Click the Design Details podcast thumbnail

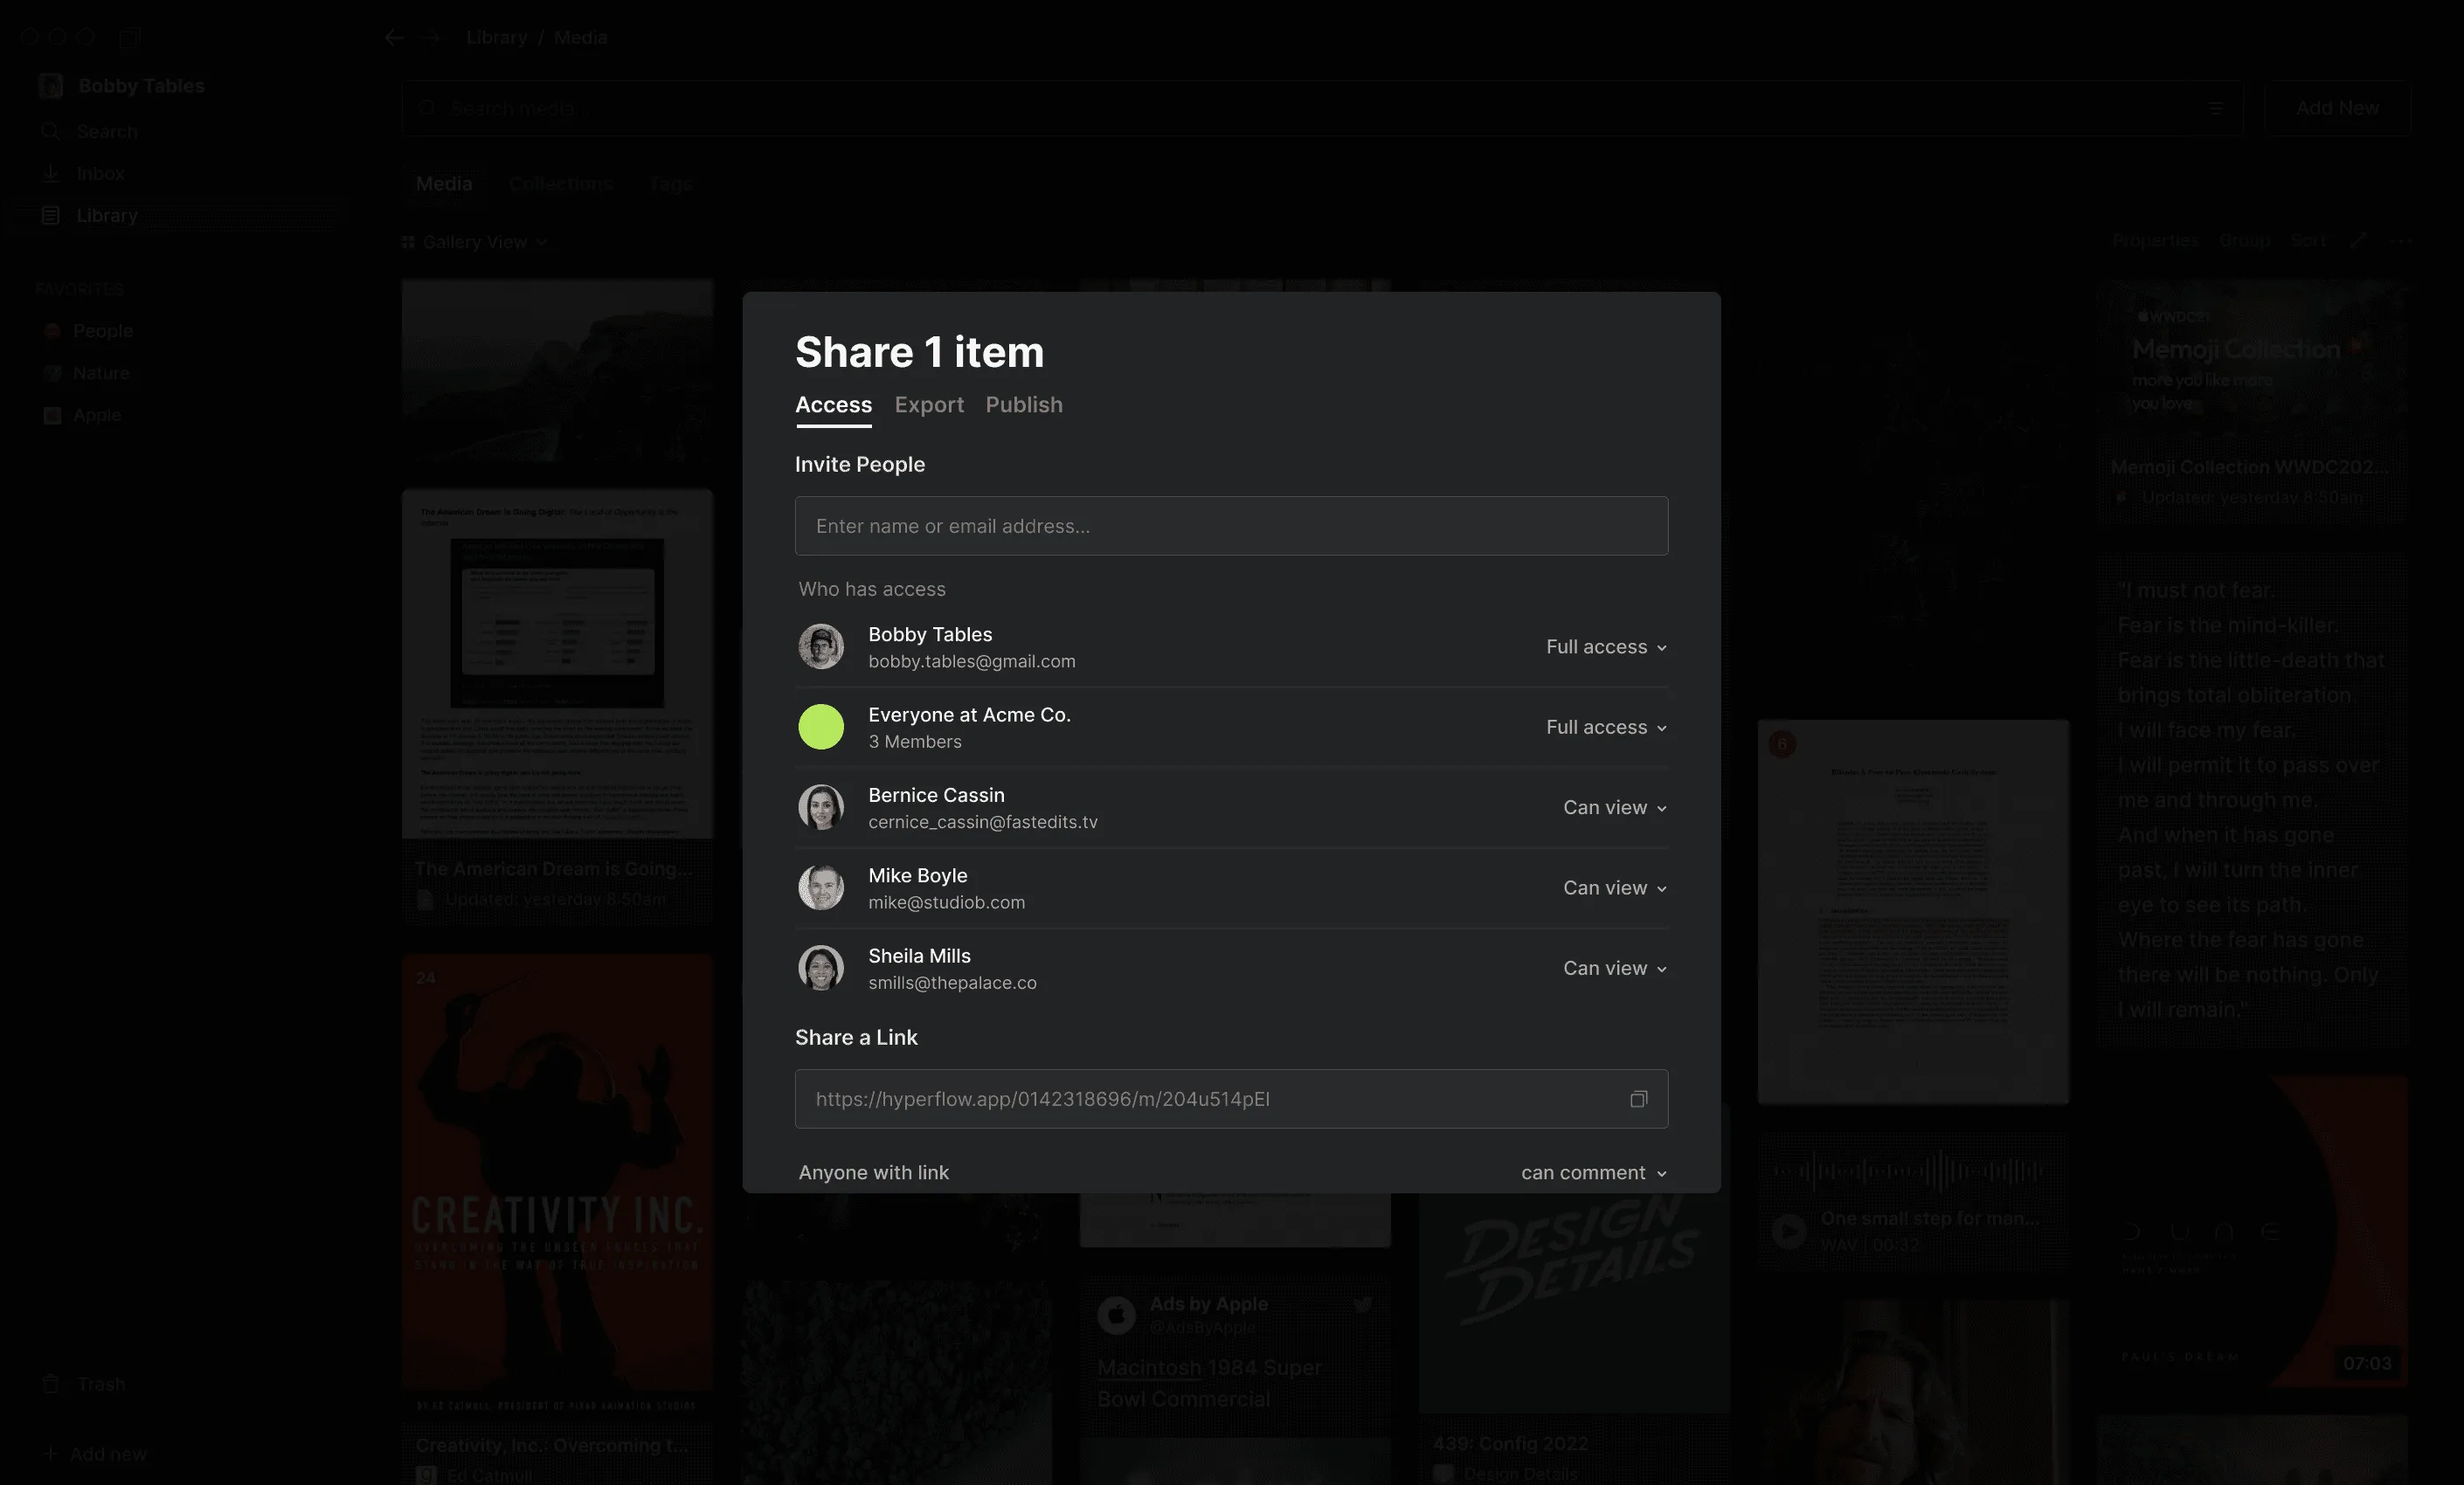coord(1574,1302)
